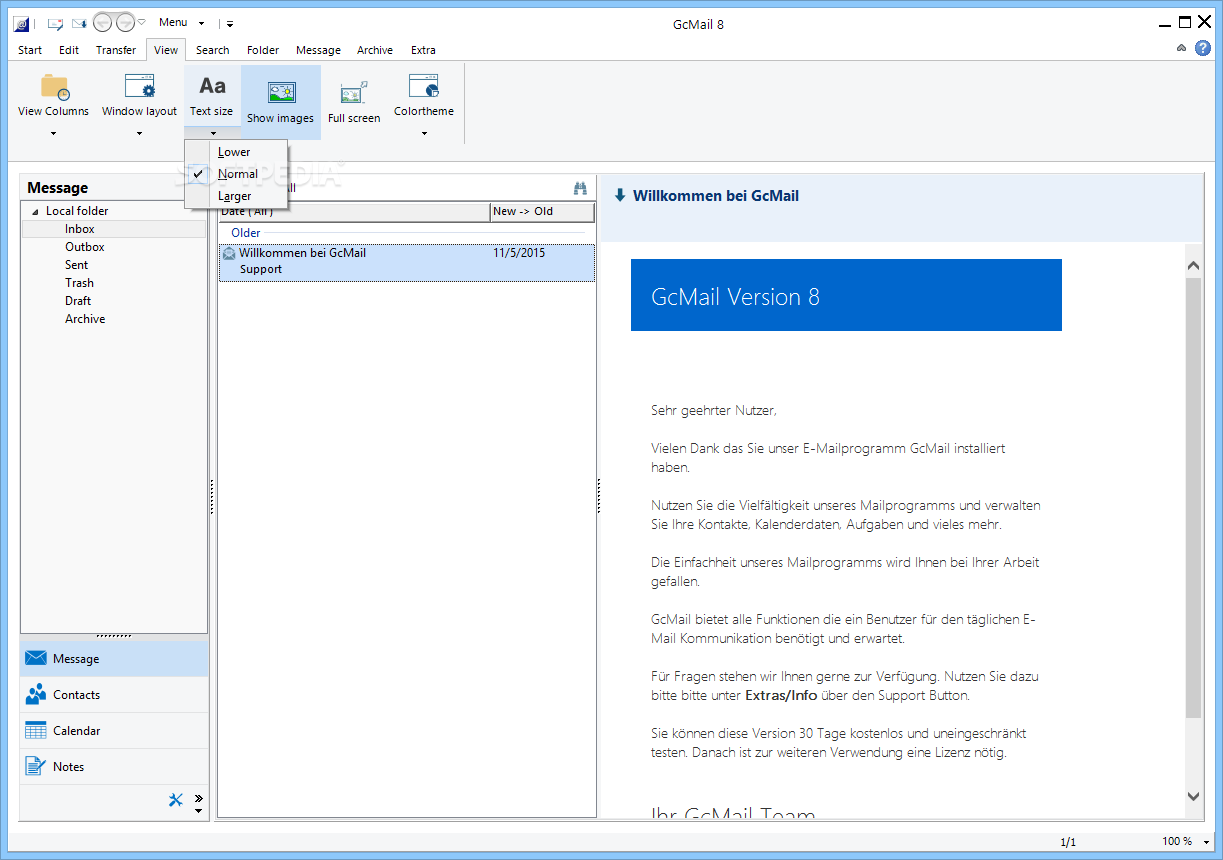Open the Calendar module
Image resolution: width=1223 pixels, height=860 pixels.
tap(114, 731)
